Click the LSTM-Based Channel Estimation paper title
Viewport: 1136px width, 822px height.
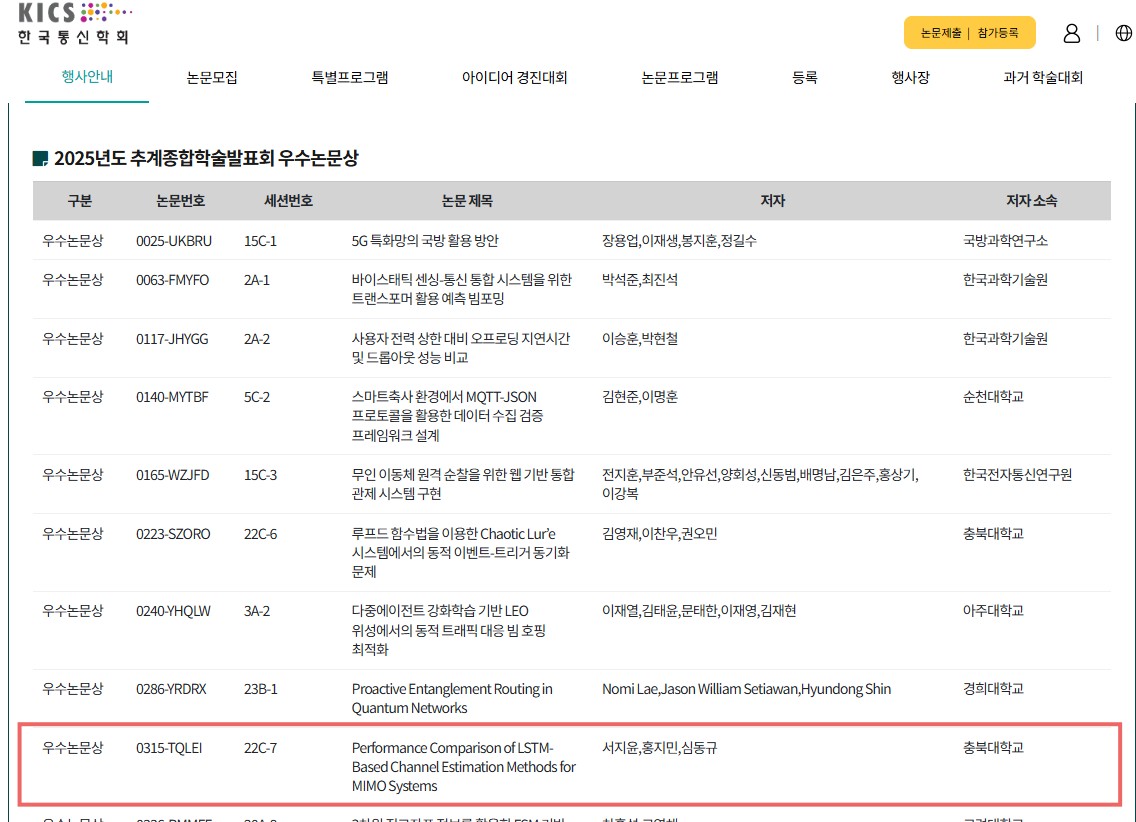coord(463,767)
